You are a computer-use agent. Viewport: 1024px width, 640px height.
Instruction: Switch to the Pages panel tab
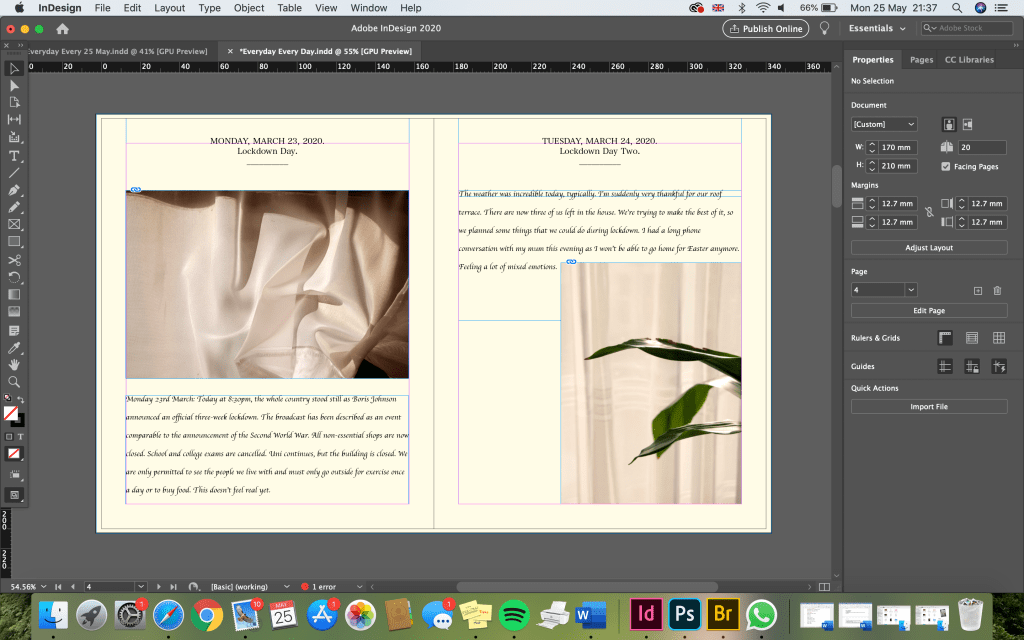point(921,60)
